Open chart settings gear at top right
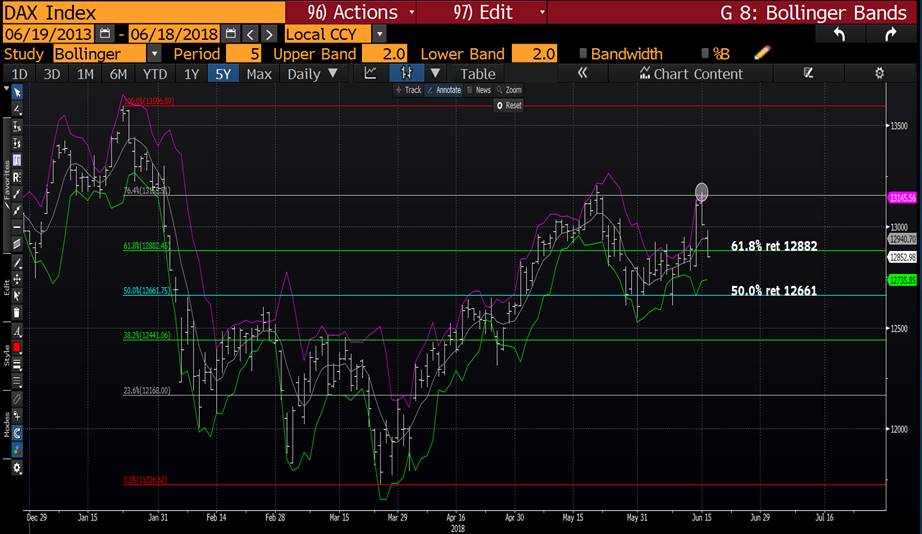The image size is (922, 534). click(879, 74)
